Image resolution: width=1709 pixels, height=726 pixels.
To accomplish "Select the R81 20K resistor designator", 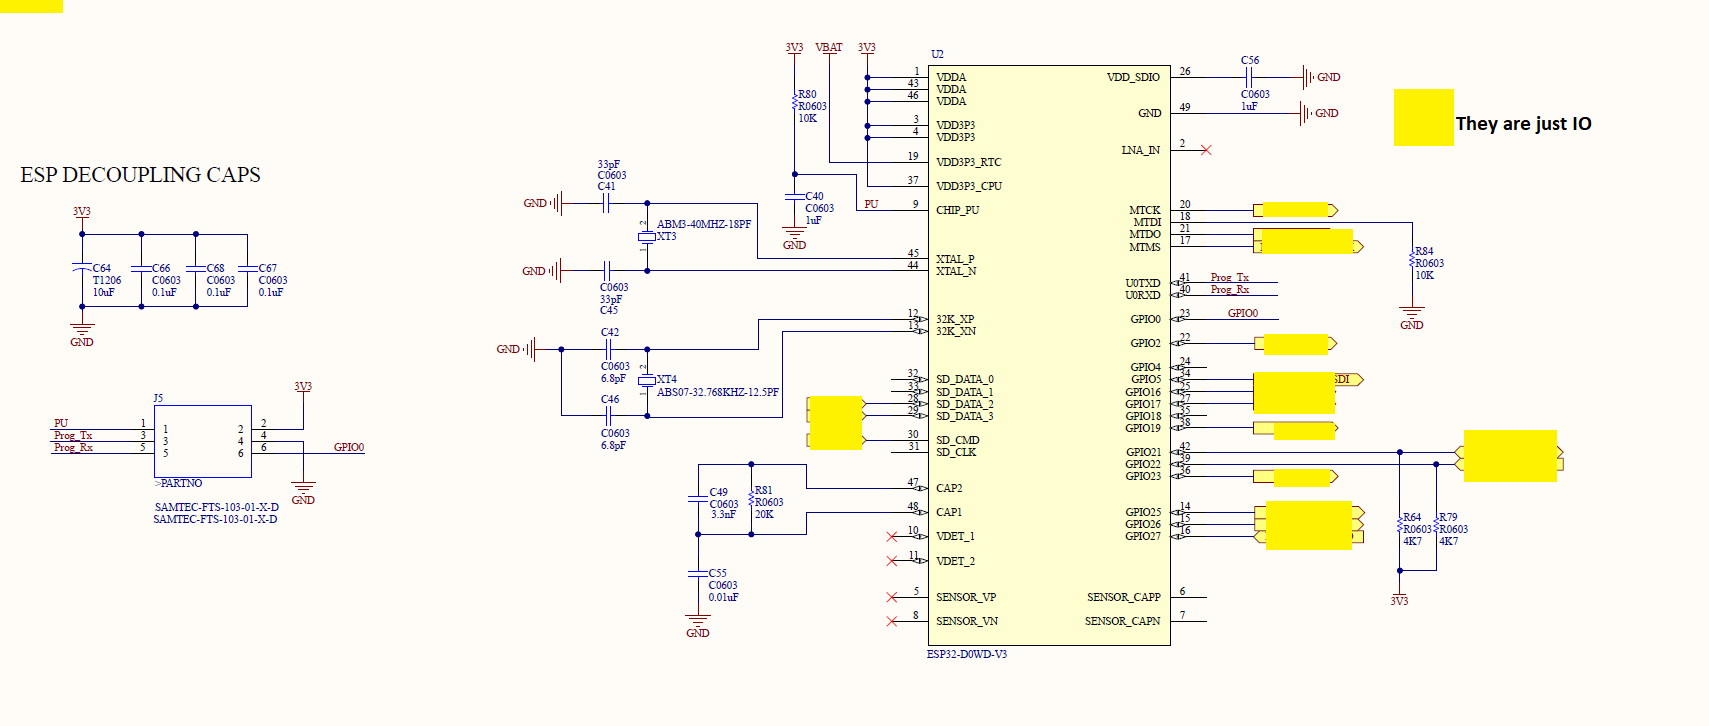I will point(764,490).
